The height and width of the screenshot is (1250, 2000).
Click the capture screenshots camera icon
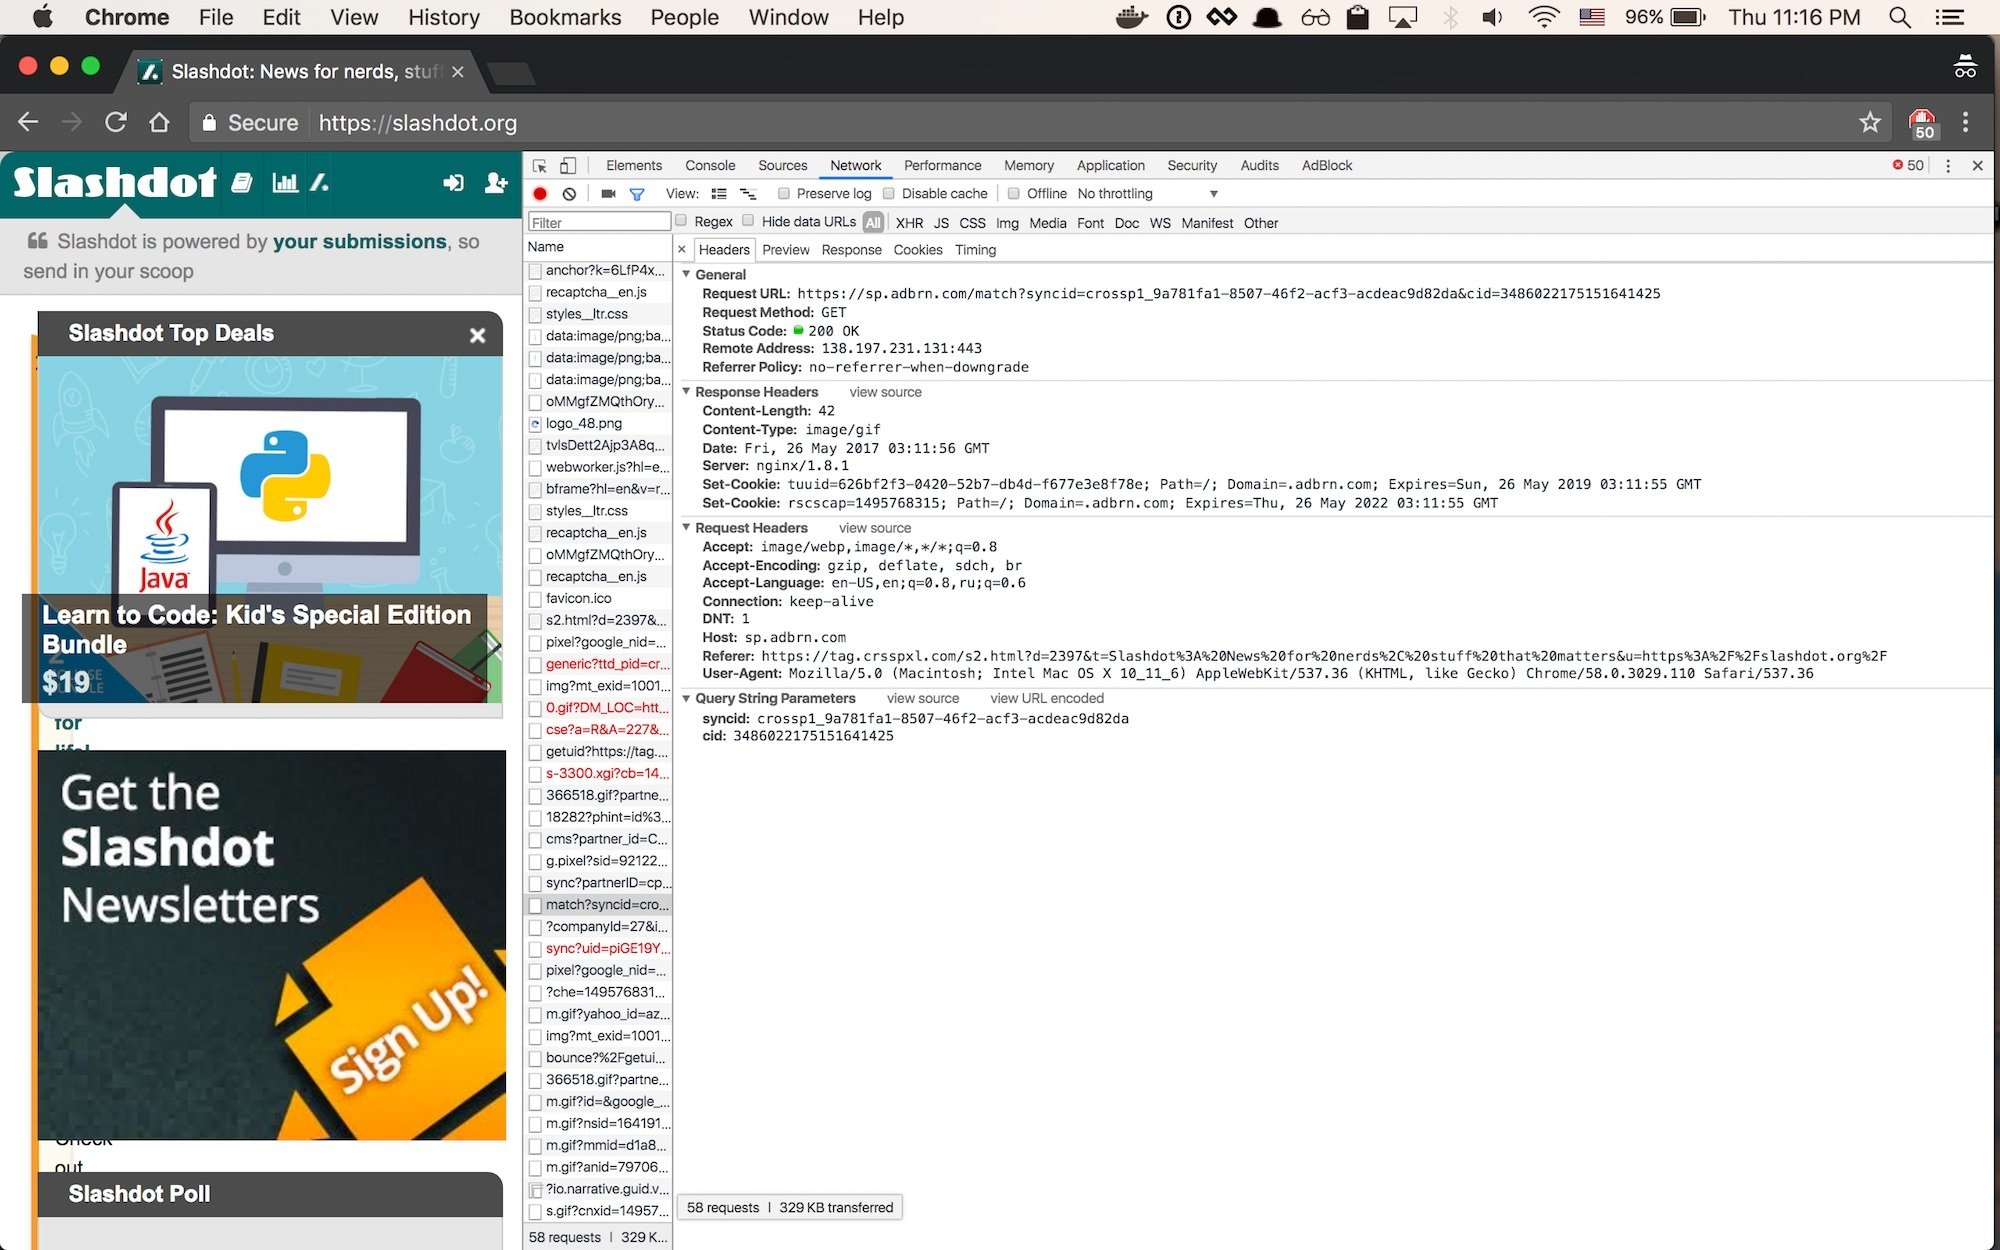pos(608,194)
